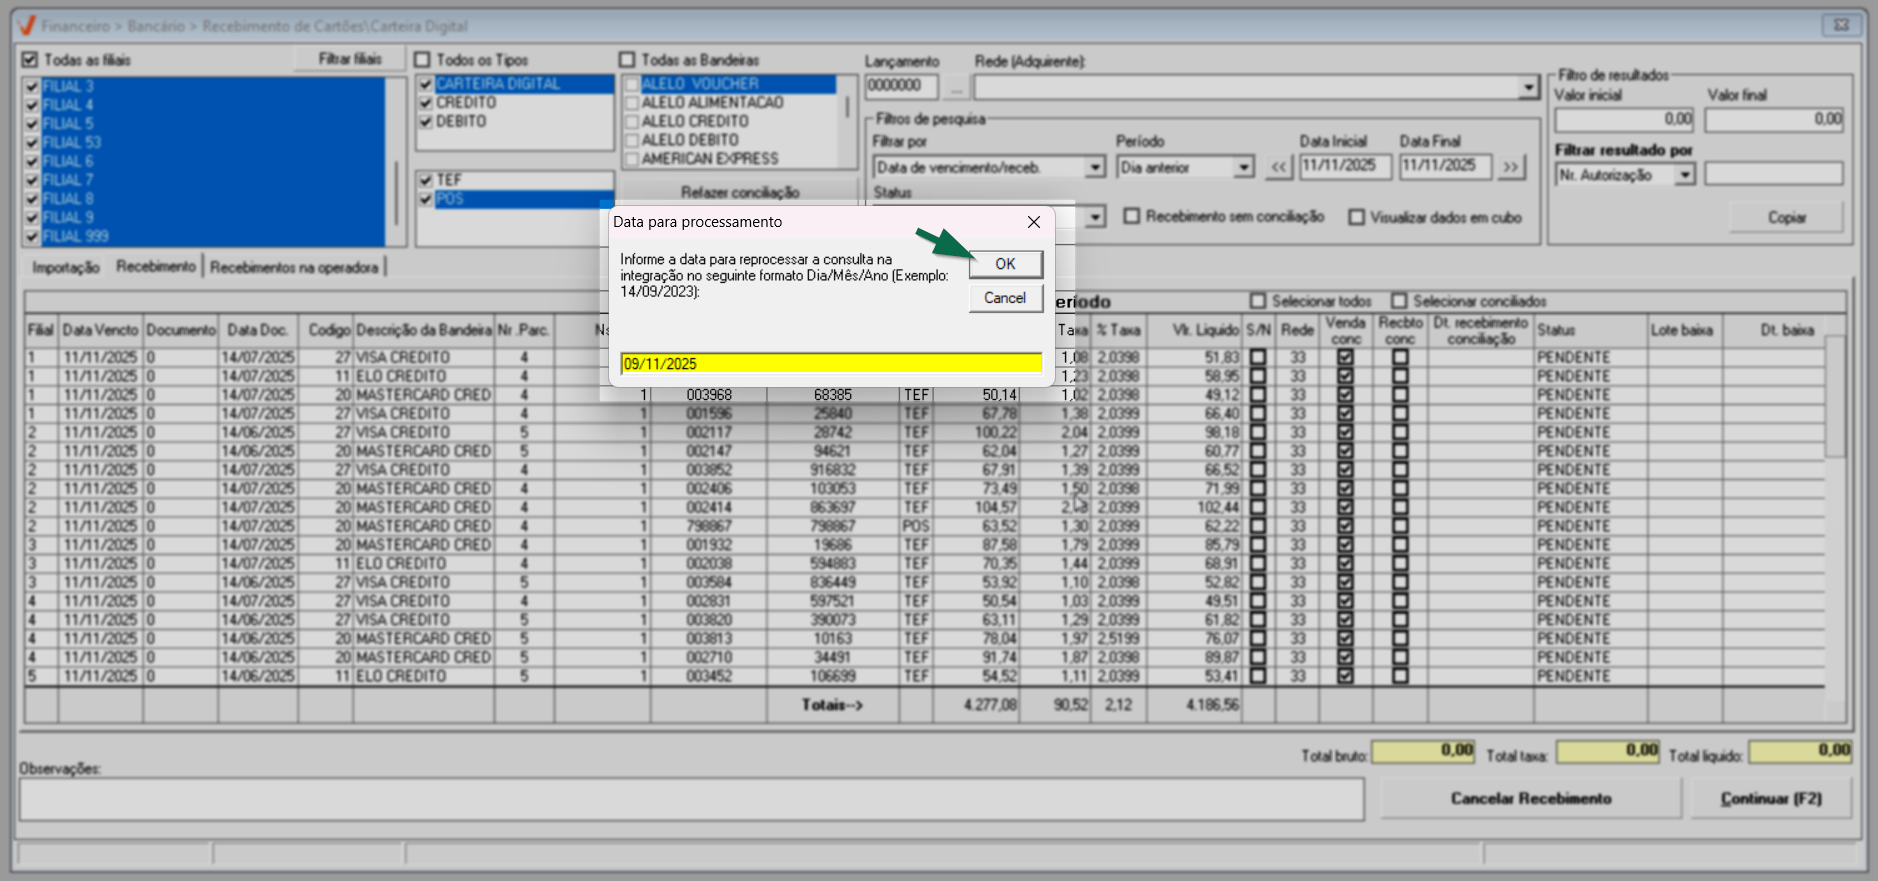Click the next period double-arrow button
The width and height of the screenshot is (1878, 881).
(x=1511, y=167)
